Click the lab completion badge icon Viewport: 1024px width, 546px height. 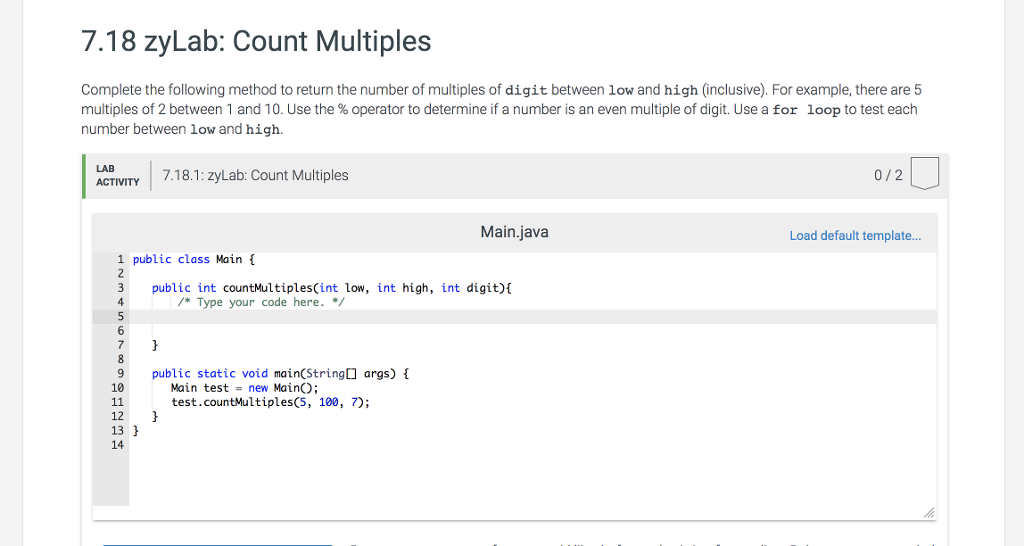[x=925, y=174]
